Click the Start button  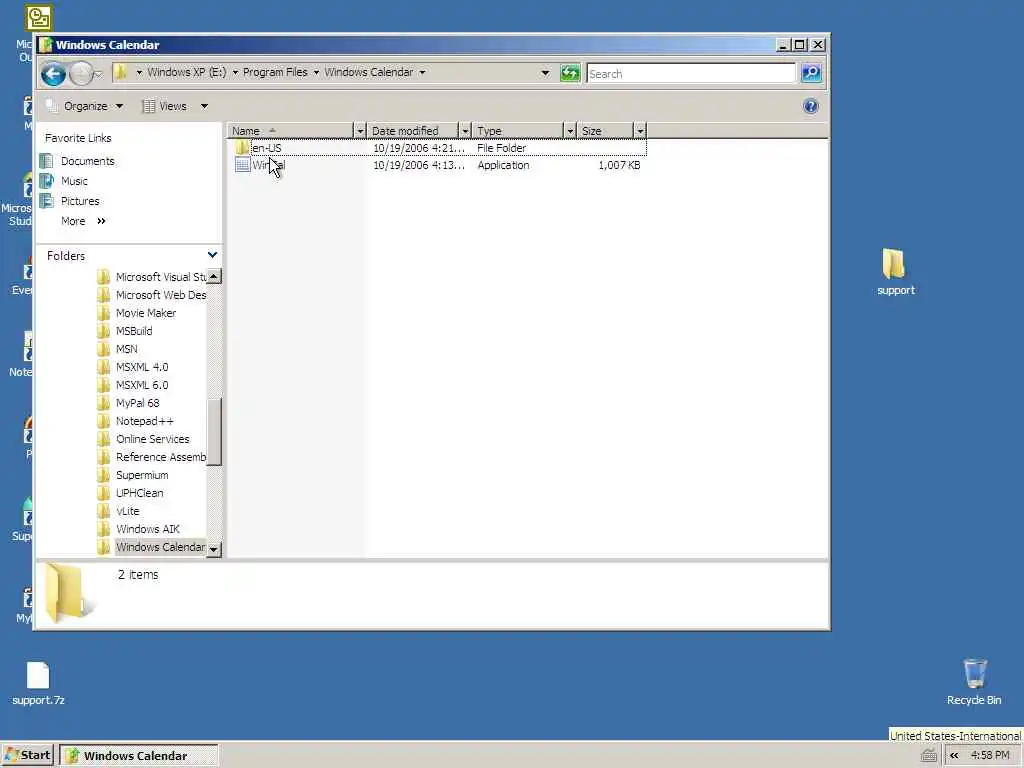point(27,756)
